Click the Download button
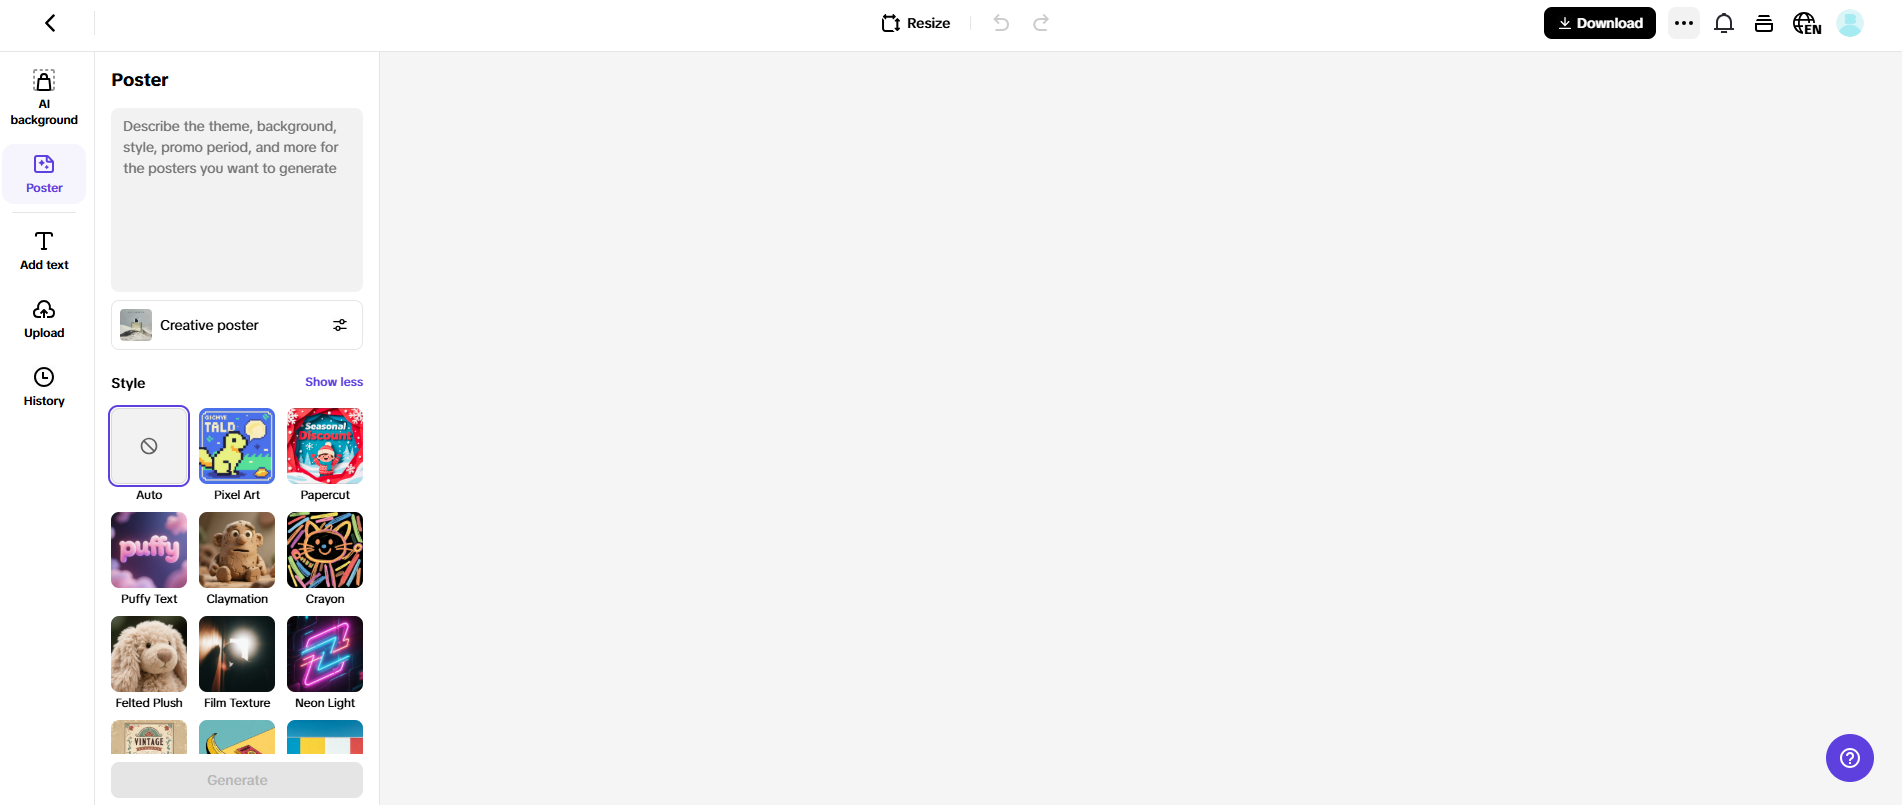This screenshot has width=1902, height=805. click(x=1600, y=23)
